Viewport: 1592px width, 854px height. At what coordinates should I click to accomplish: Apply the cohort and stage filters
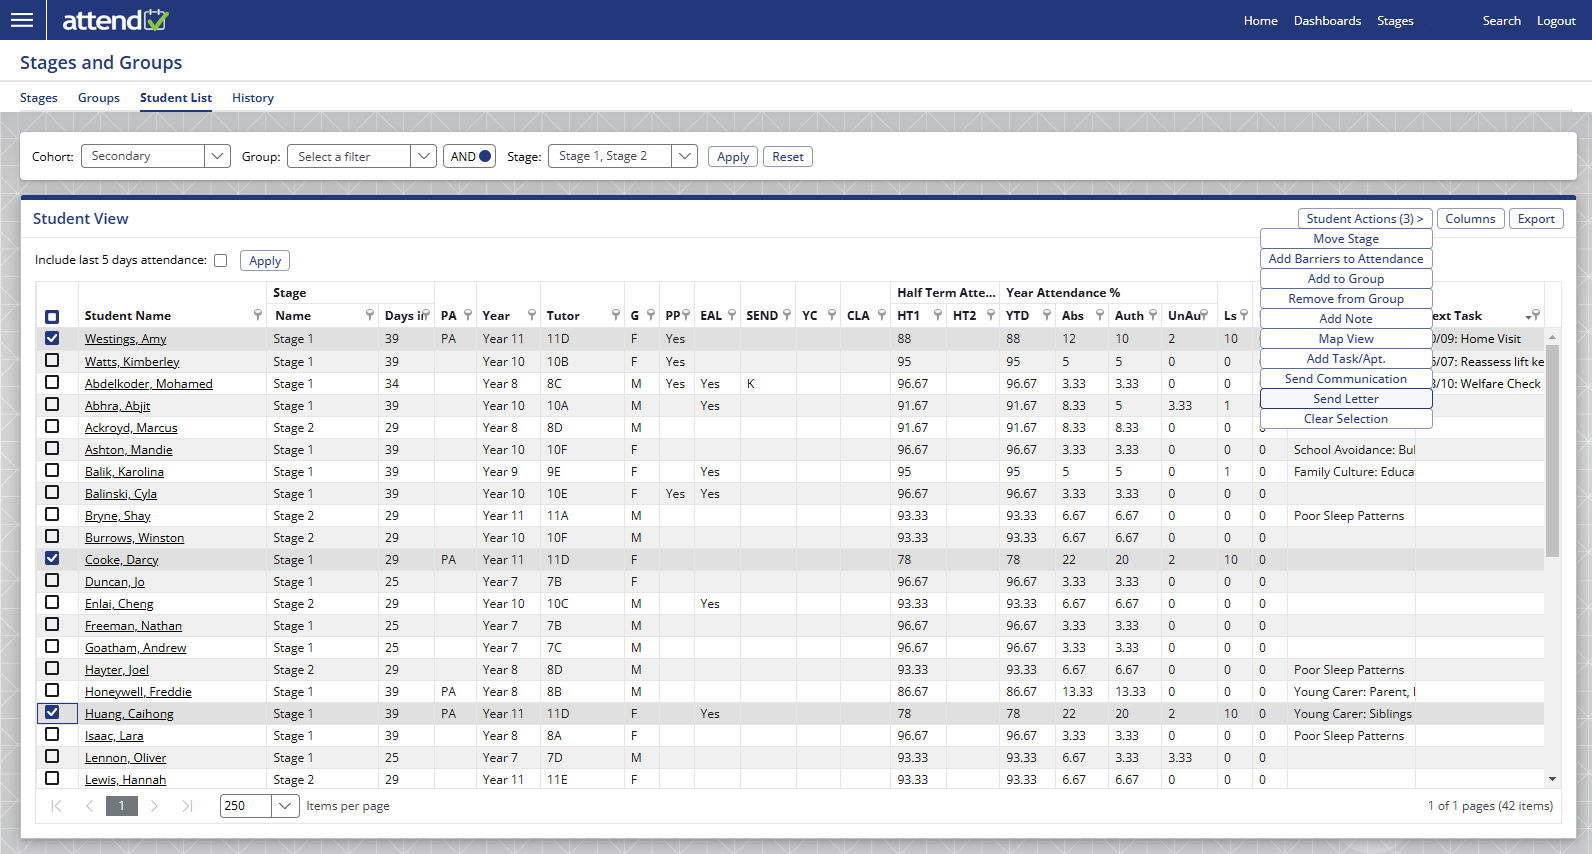coord(733,157)
